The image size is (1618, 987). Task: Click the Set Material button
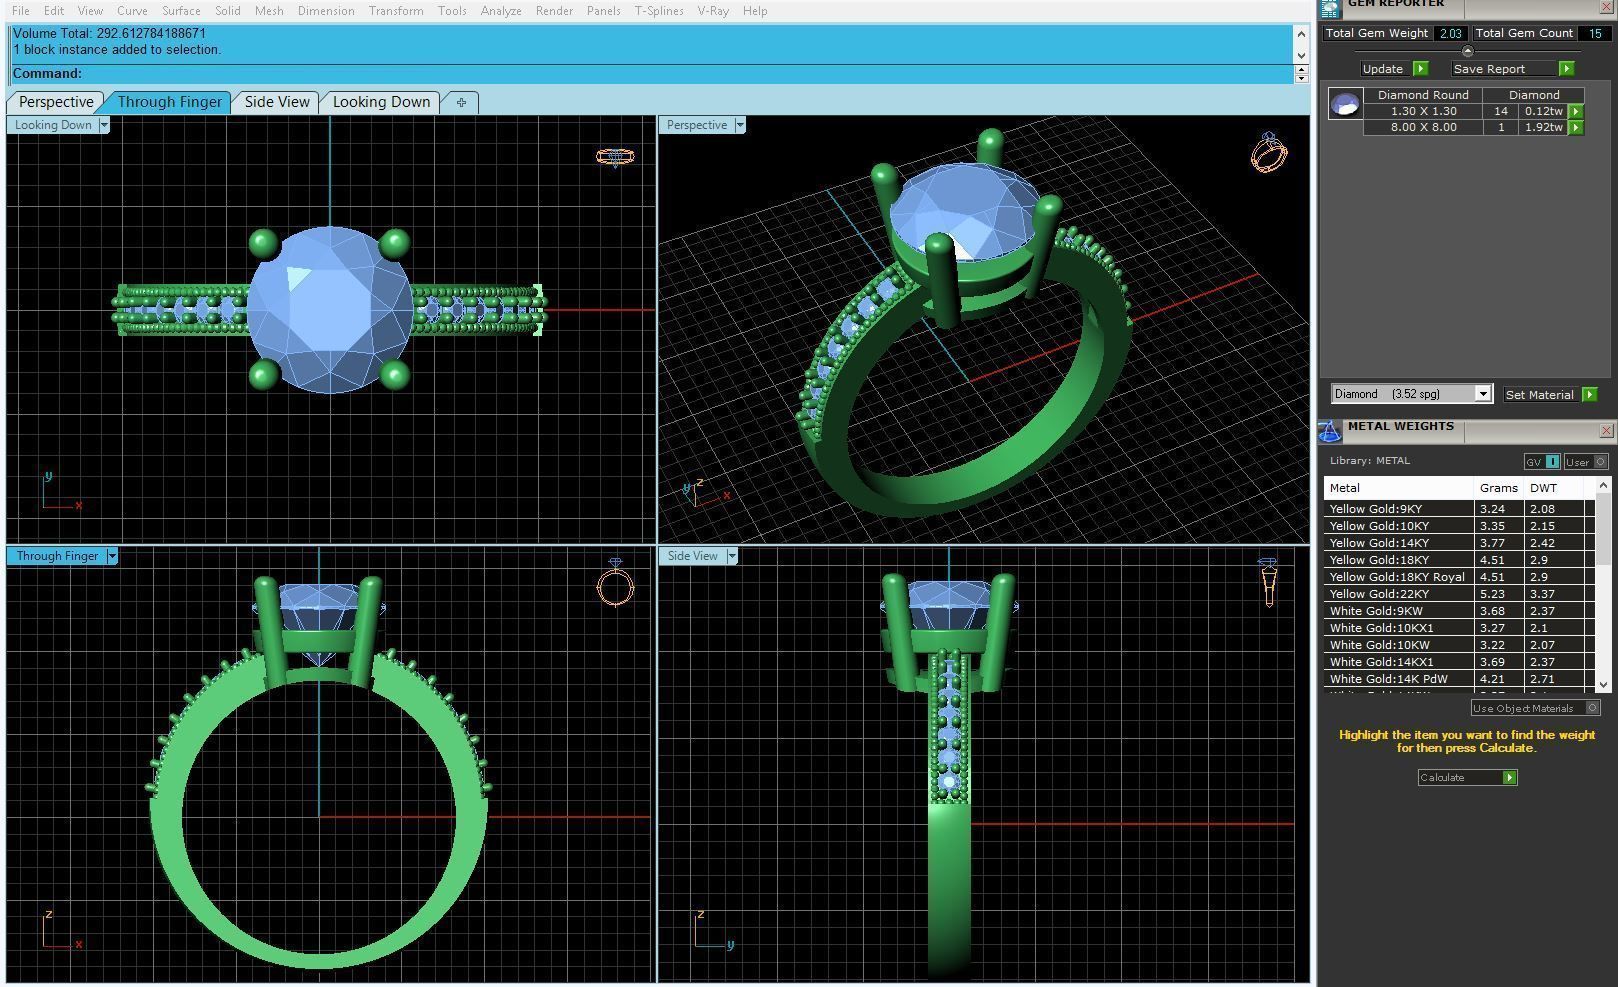pyautogui.click(x=1540, y=395)
